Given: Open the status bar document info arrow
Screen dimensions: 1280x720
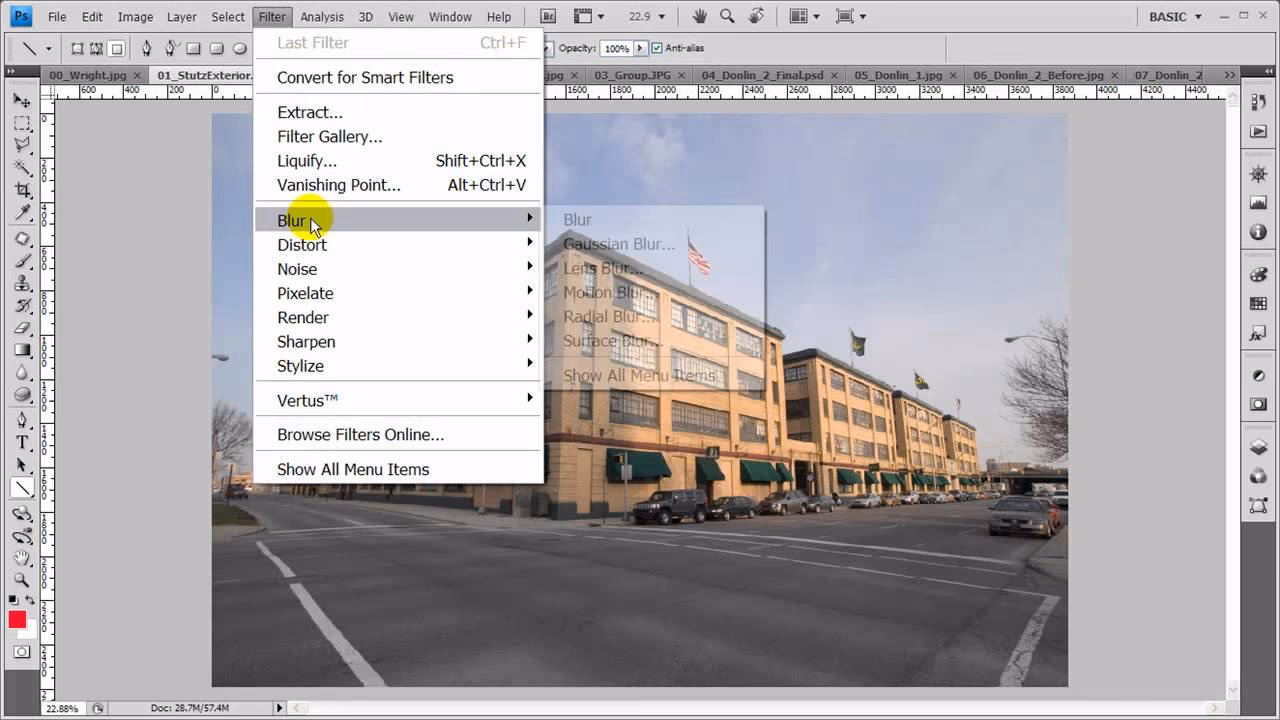Looking at the screenshot, I should tap(280, 708).
